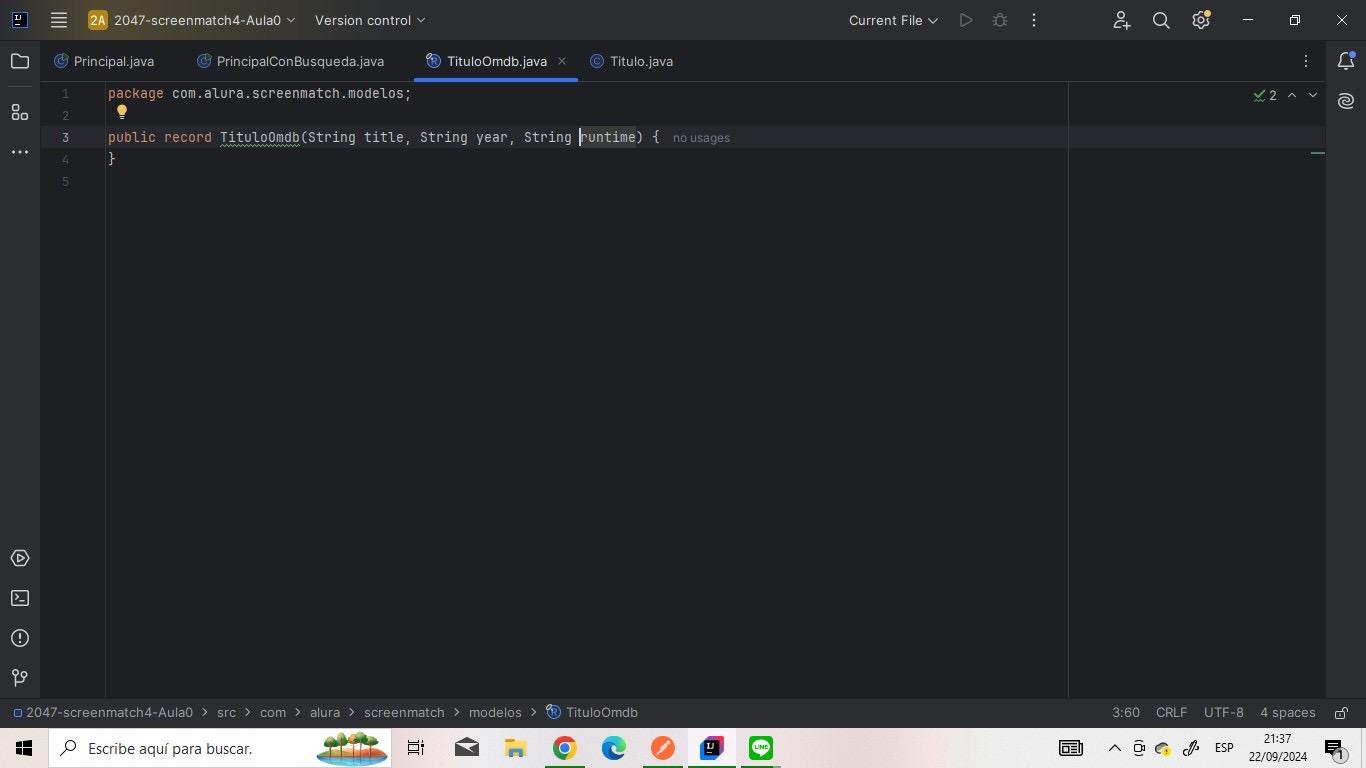
Task: Click the ESP language indicator
Action: 1224,748
